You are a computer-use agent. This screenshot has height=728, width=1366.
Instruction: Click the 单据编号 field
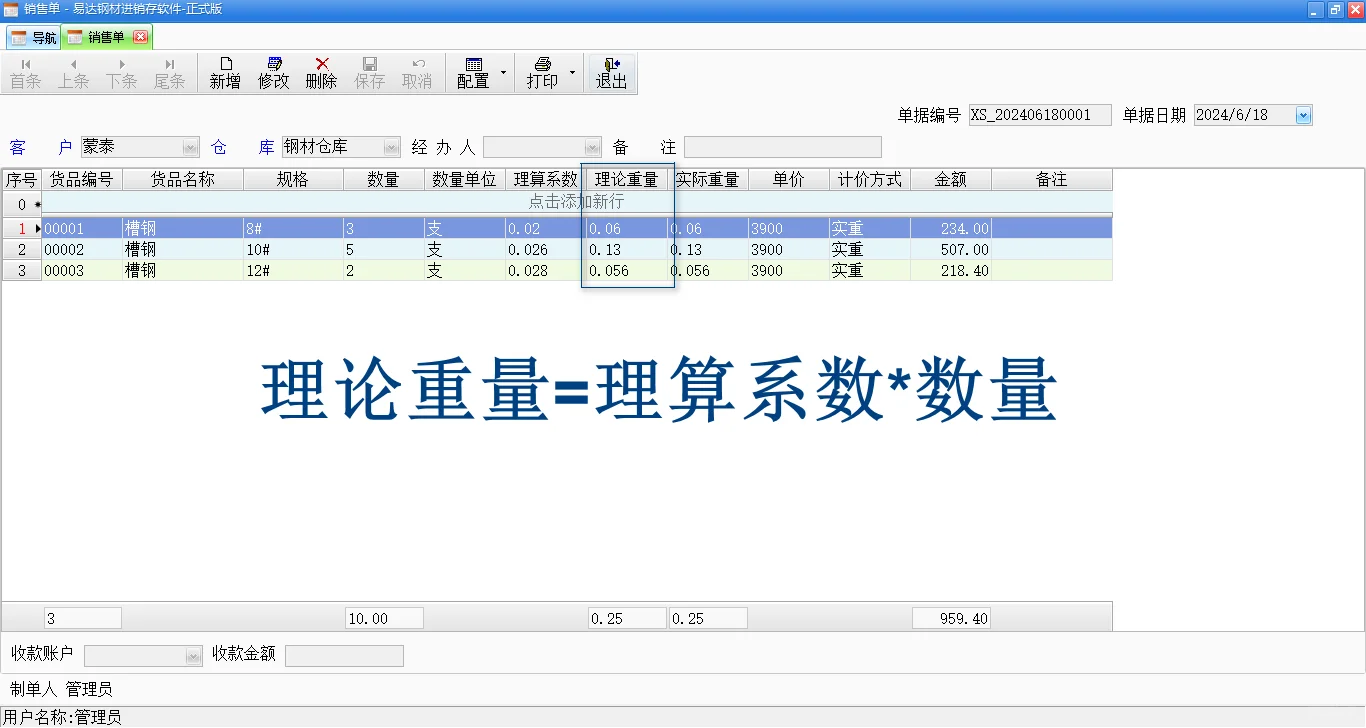tap(1040, 115)
